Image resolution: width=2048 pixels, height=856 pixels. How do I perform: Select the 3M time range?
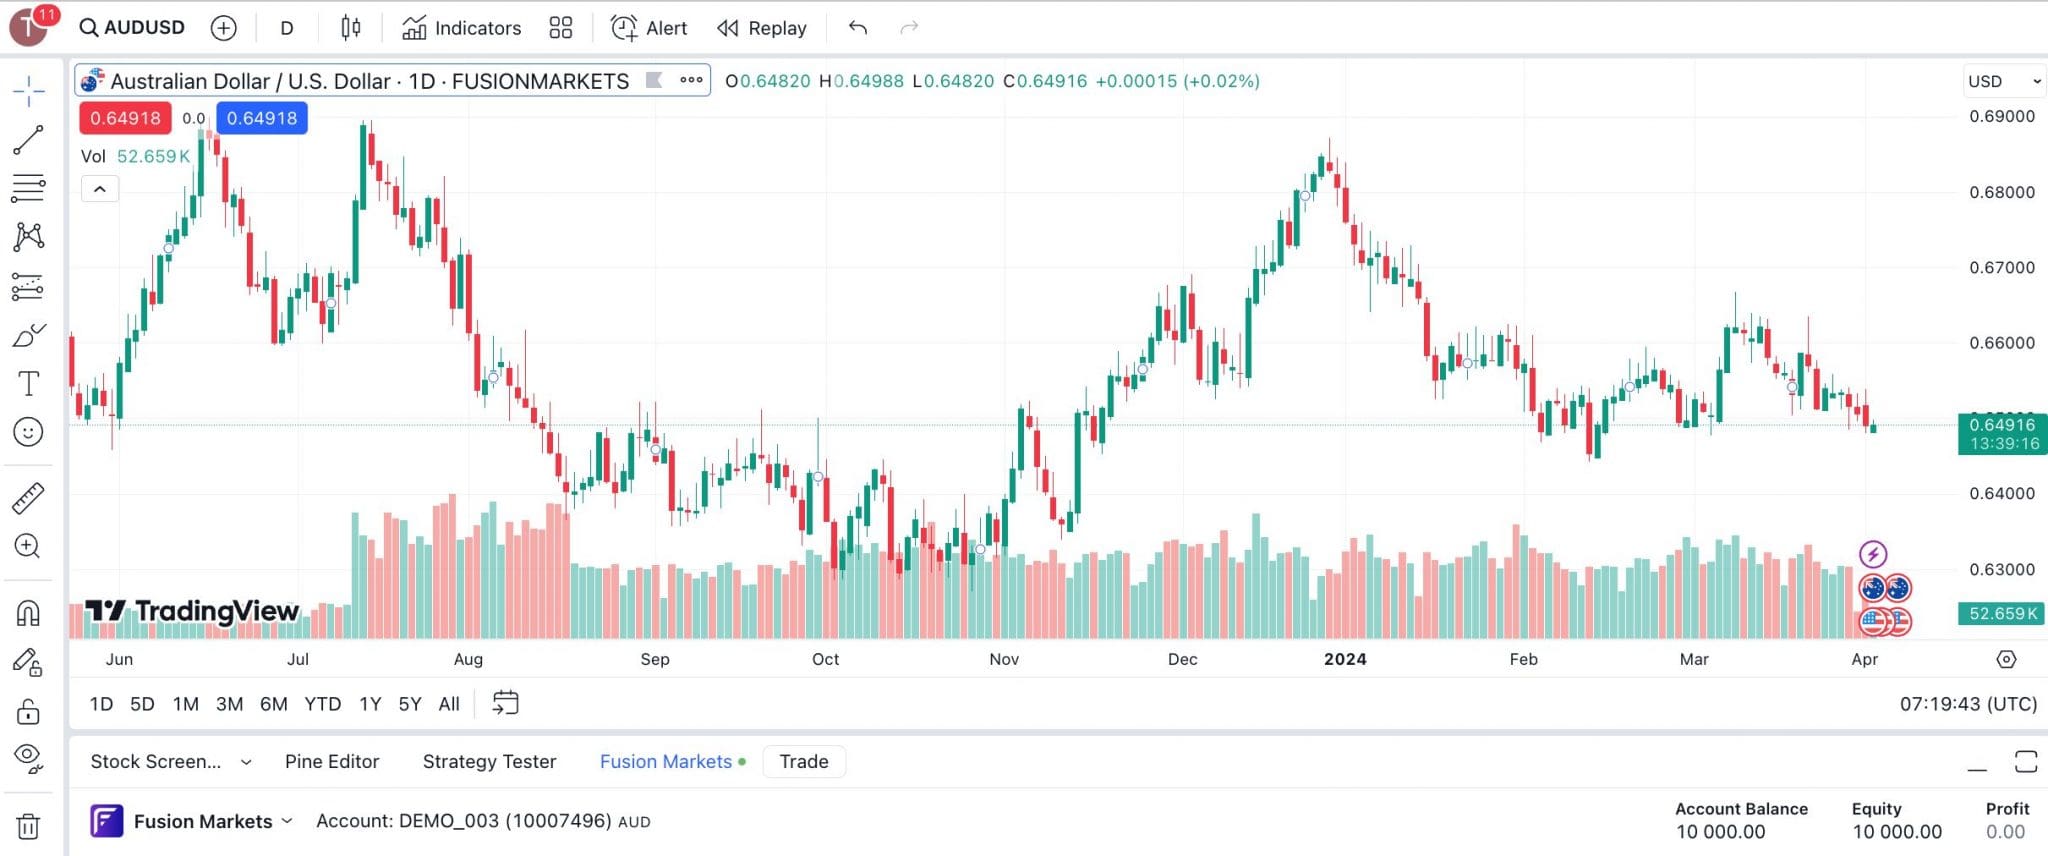tap(229, 704)
